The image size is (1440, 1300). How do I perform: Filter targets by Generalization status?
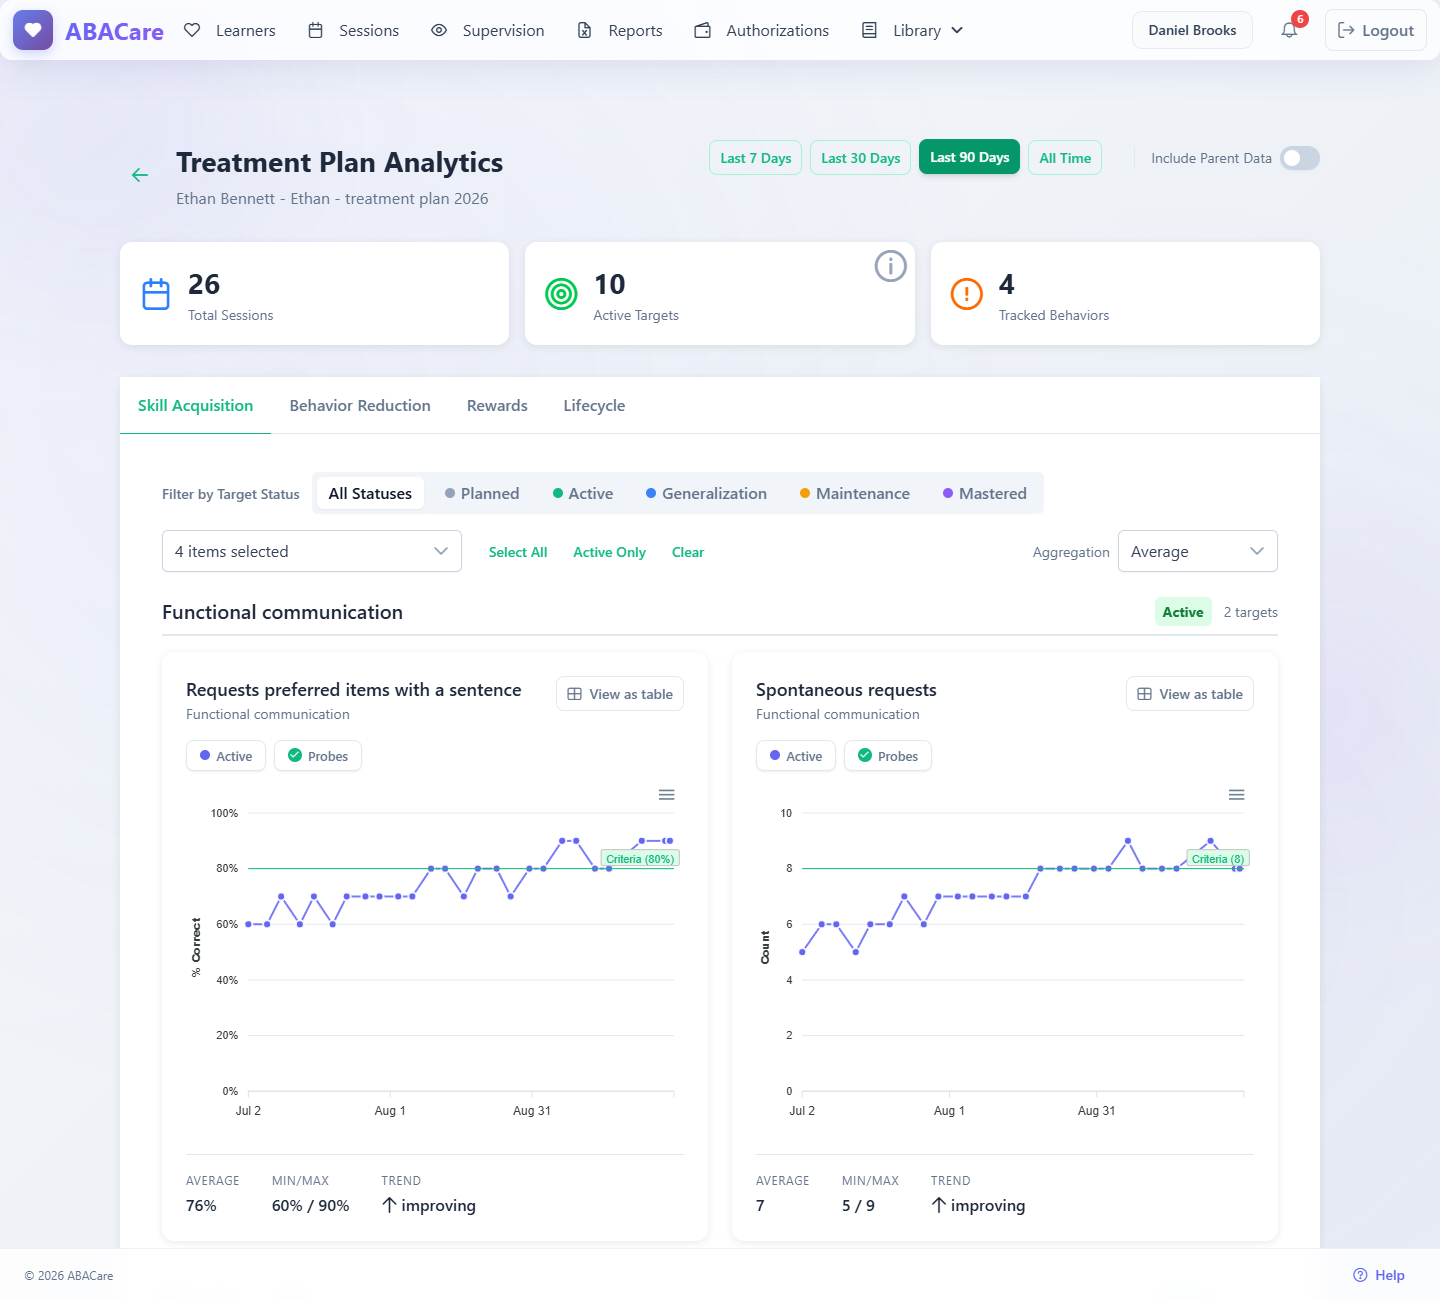coord(706,493)
